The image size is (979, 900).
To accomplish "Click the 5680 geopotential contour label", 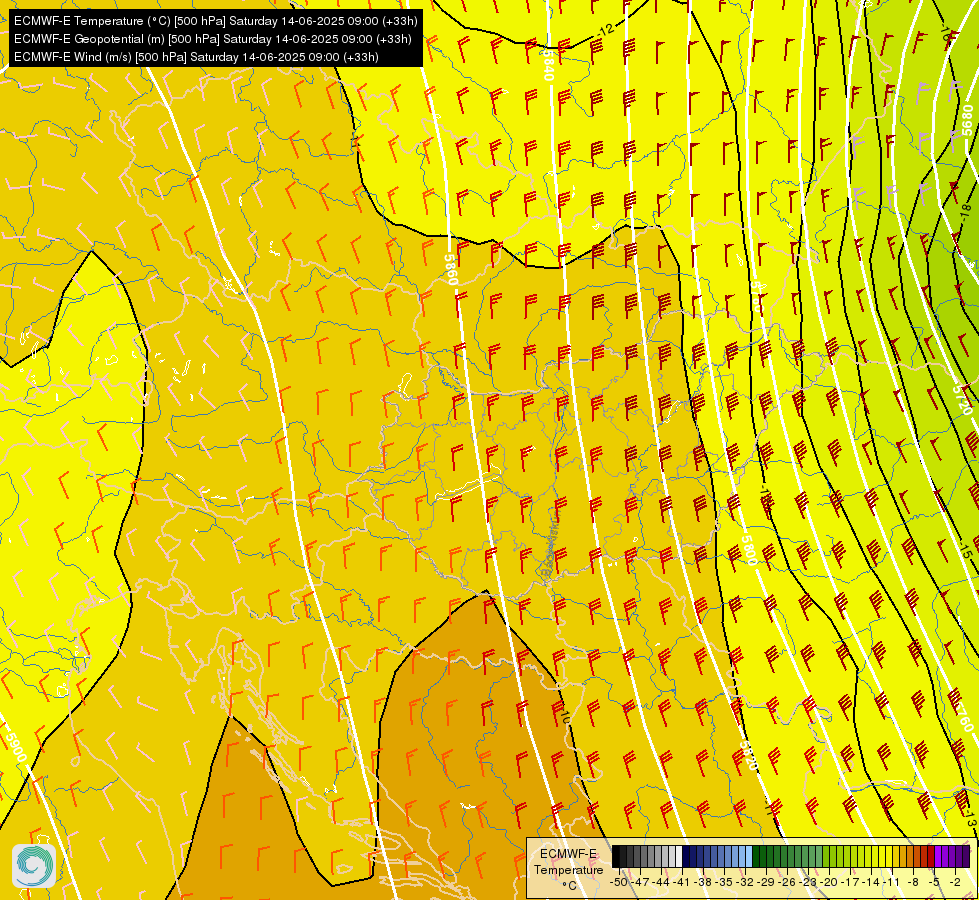I will click(967, 120).
